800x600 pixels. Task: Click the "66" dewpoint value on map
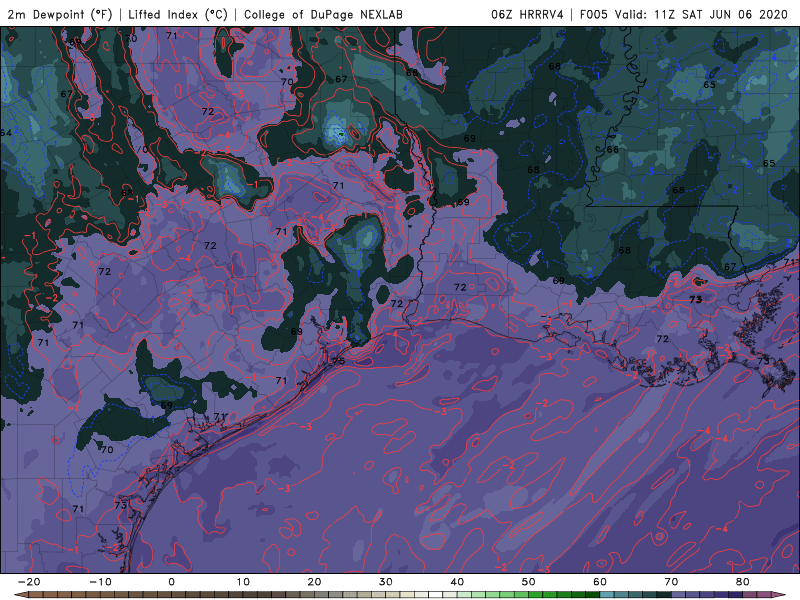tap(612, 149)
